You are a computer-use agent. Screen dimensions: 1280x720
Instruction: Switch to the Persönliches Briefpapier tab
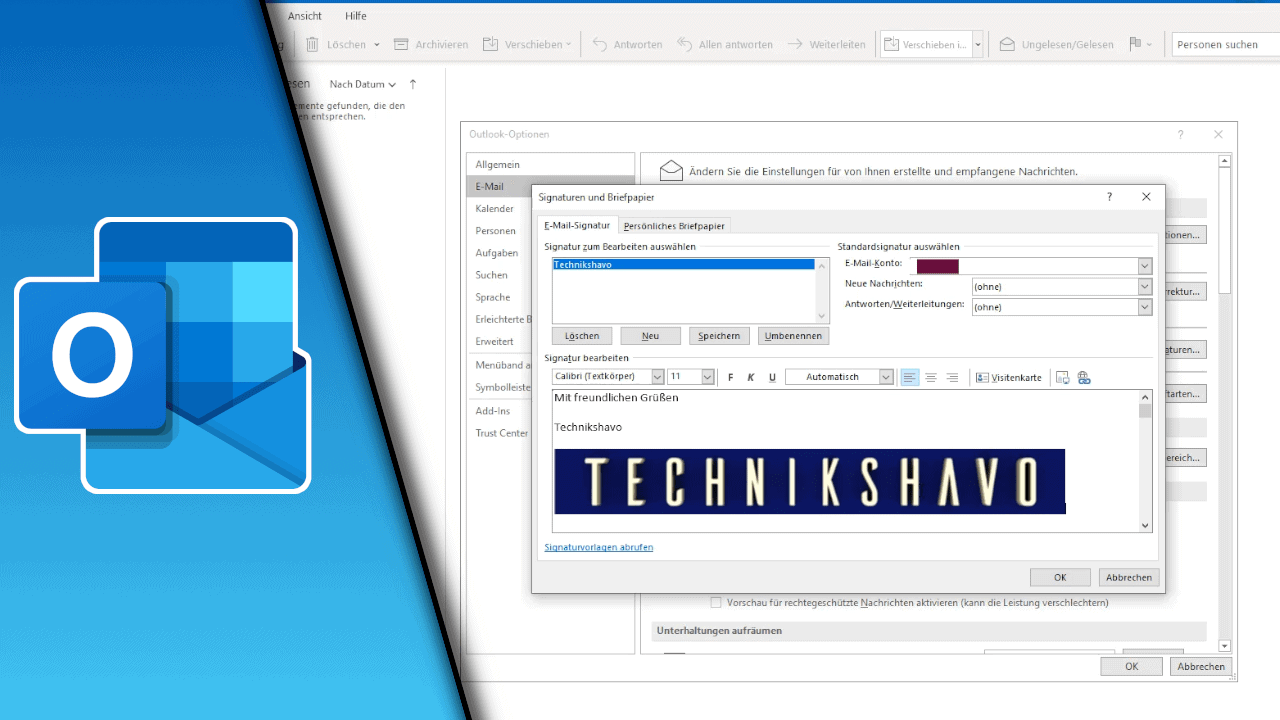pyautogui.click(x=674, y=226)
